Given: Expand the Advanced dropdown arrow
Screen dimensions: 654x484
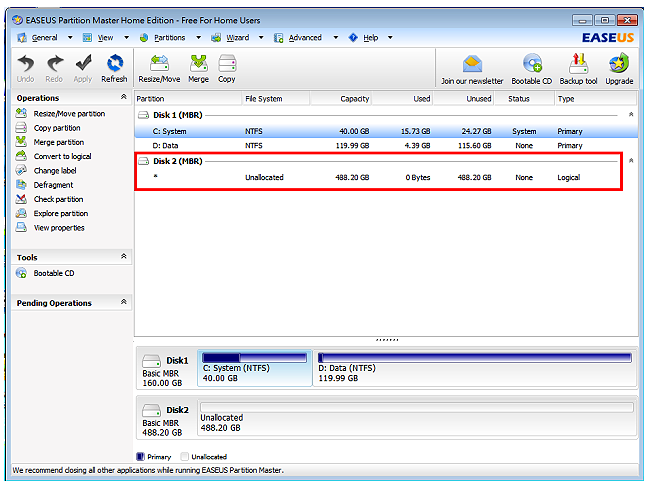Looking at the screenshot, I should [x=335, y=38].
